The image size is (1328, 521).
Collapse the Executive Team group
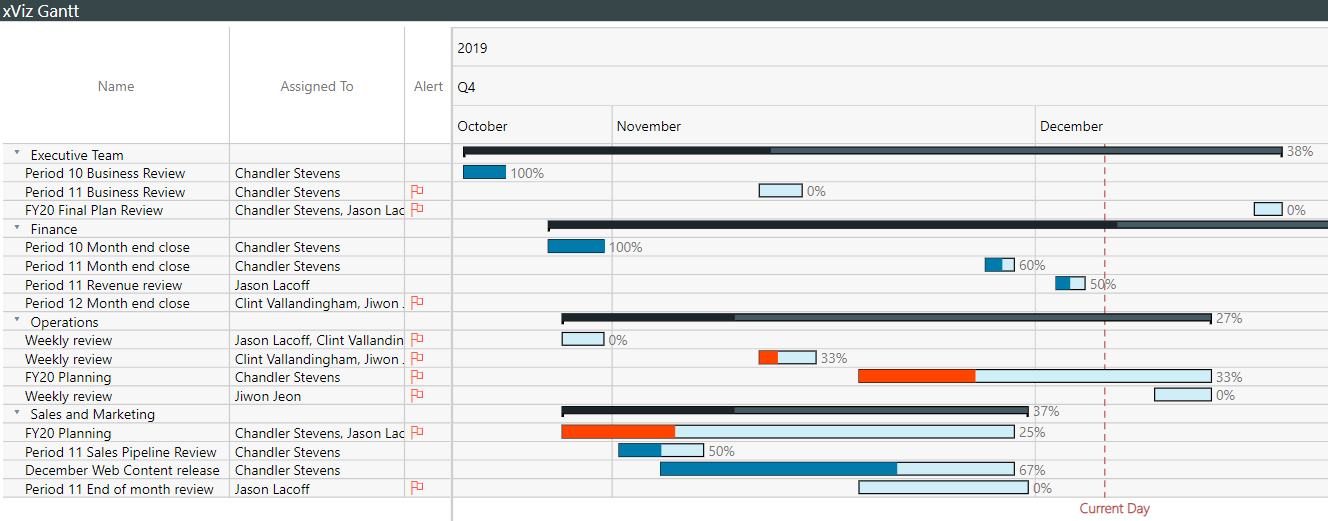pyautogui.click(x=17, y=154)
